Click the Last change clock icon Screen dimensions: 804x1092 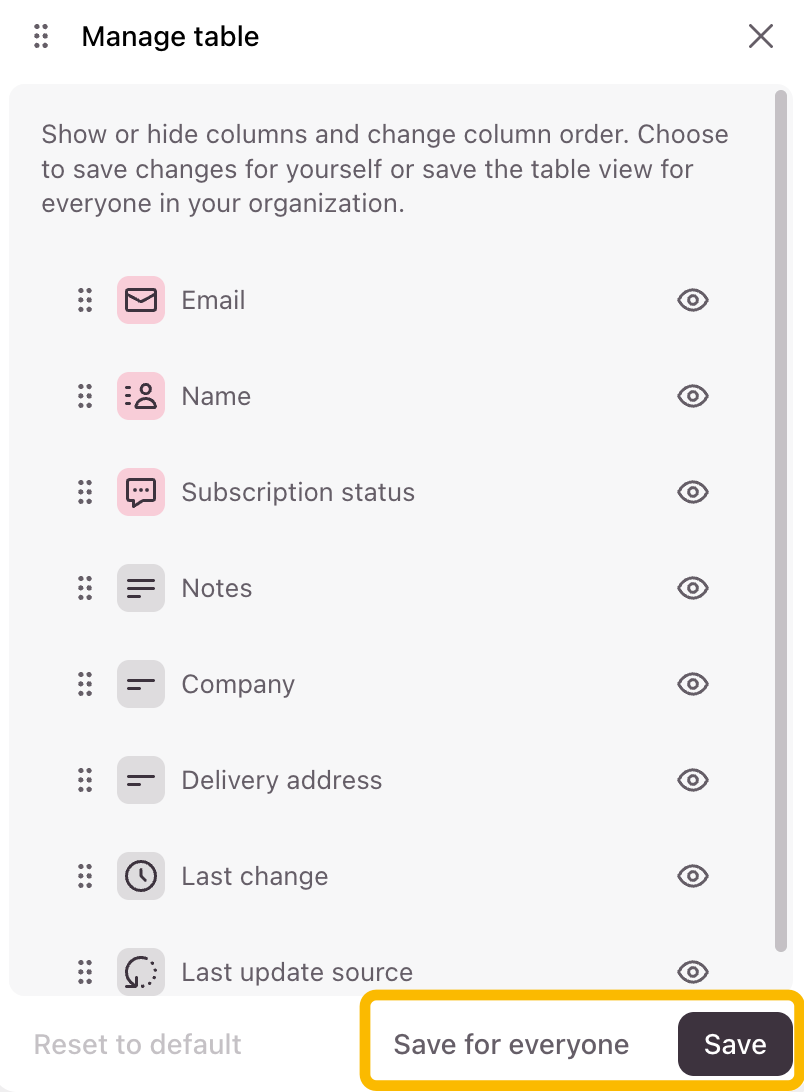141,876
